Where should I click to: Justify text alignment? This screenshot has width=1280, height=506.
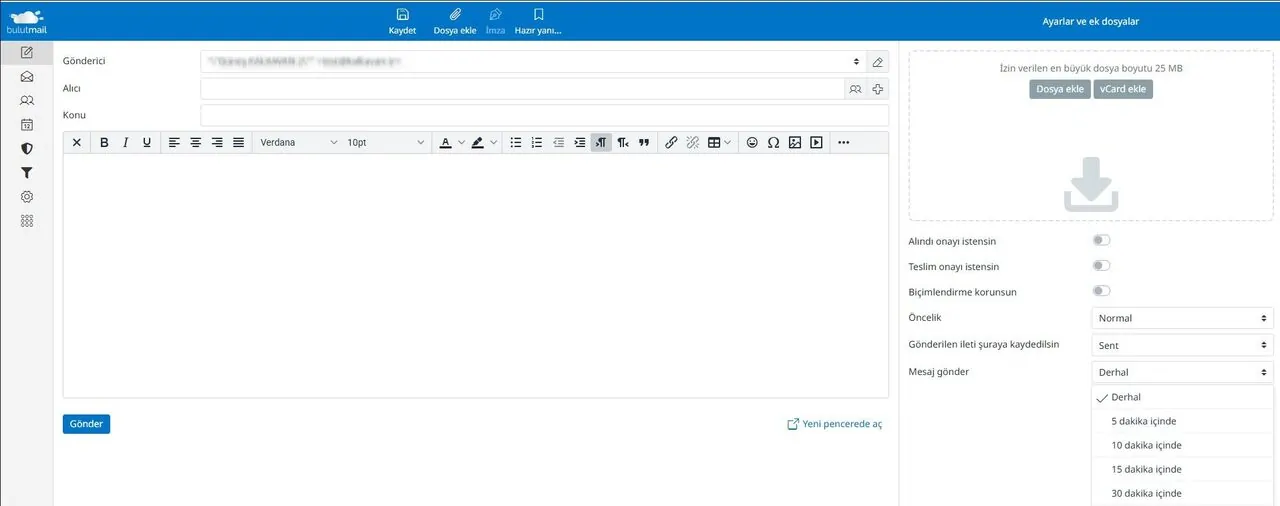click(x=238, y=143)
